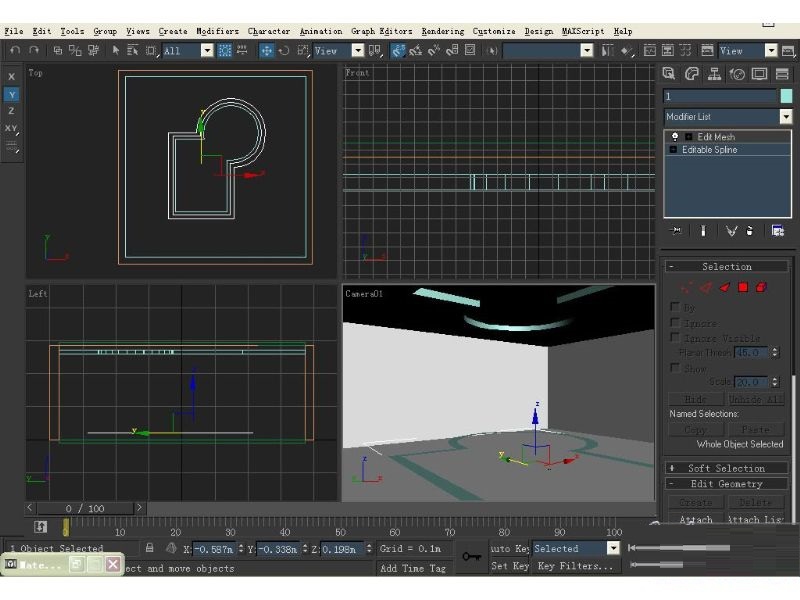
Task: Click the Attach button
Action: click(696, 519)
